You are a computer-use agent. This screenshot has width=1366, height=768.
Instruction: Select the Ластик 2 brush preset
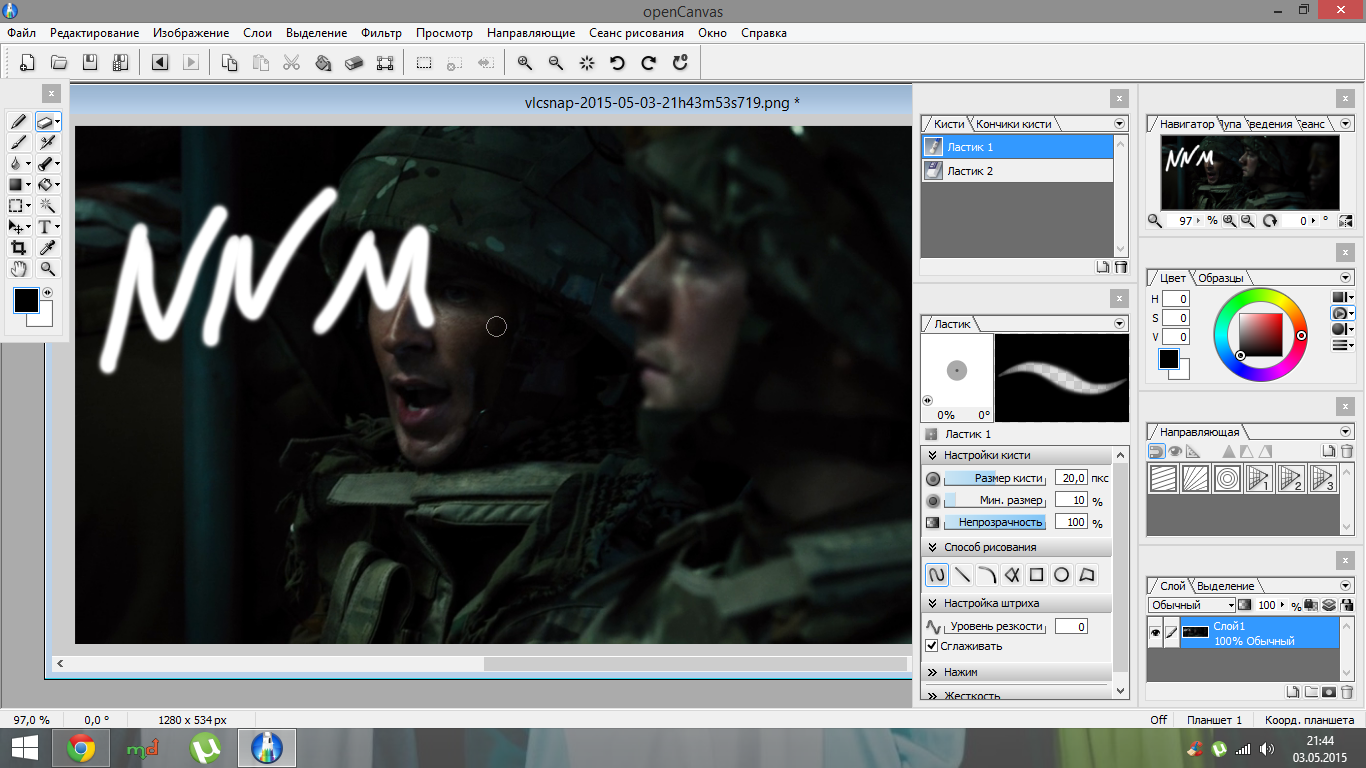click(970, 171)
